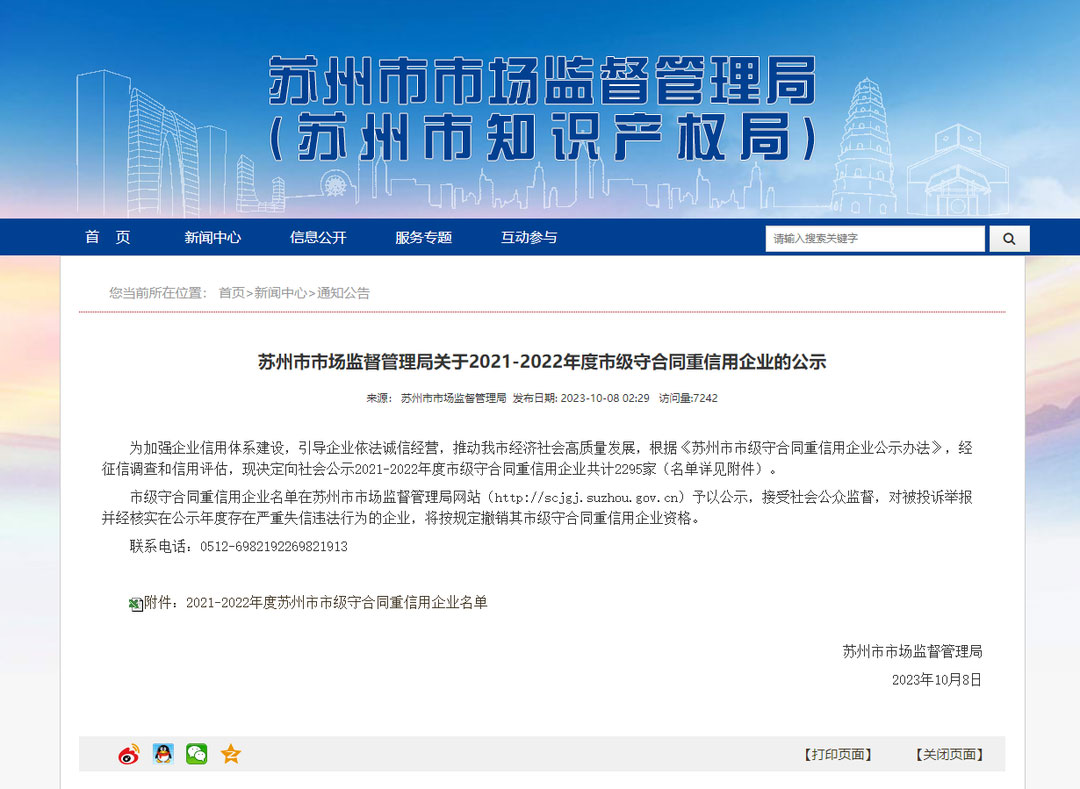Click 关闭页面 to close the page
This screenshot has height=789, width=1080.
pyautogui.click(x=949, y=754)
